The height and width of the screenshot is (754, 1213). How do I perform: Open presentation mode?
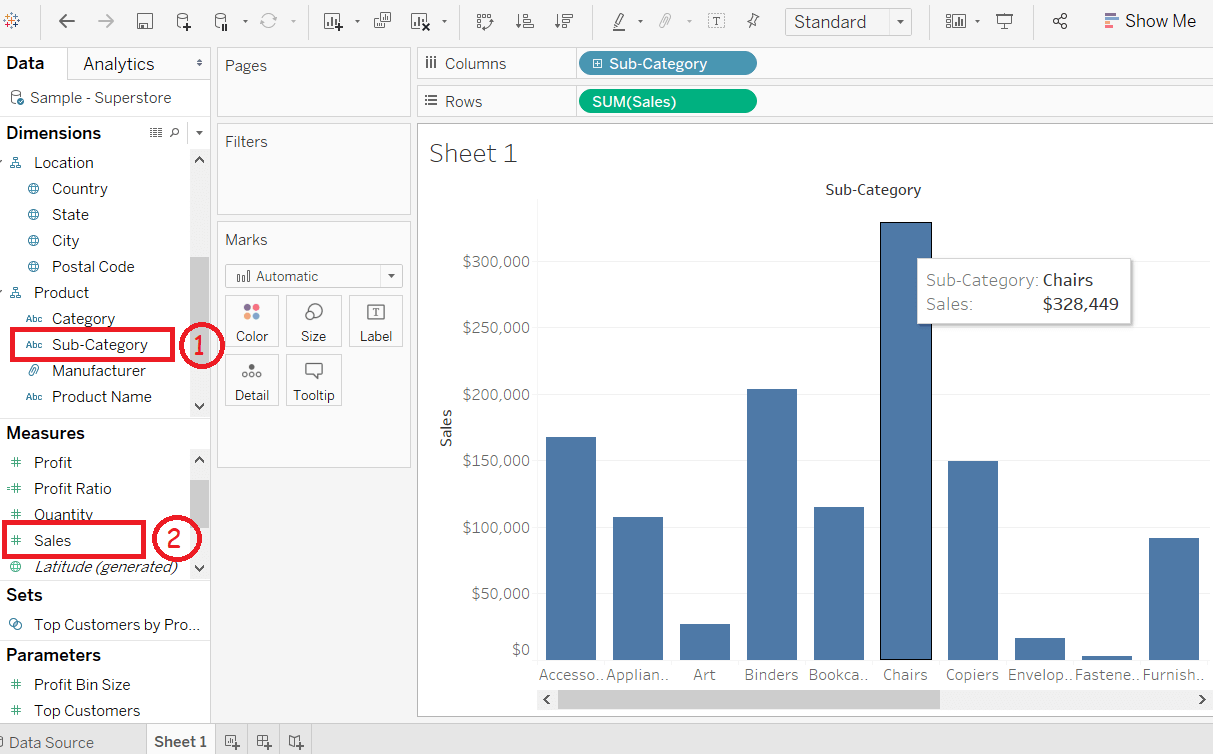pyautogui.click(x=1005, y=21)
